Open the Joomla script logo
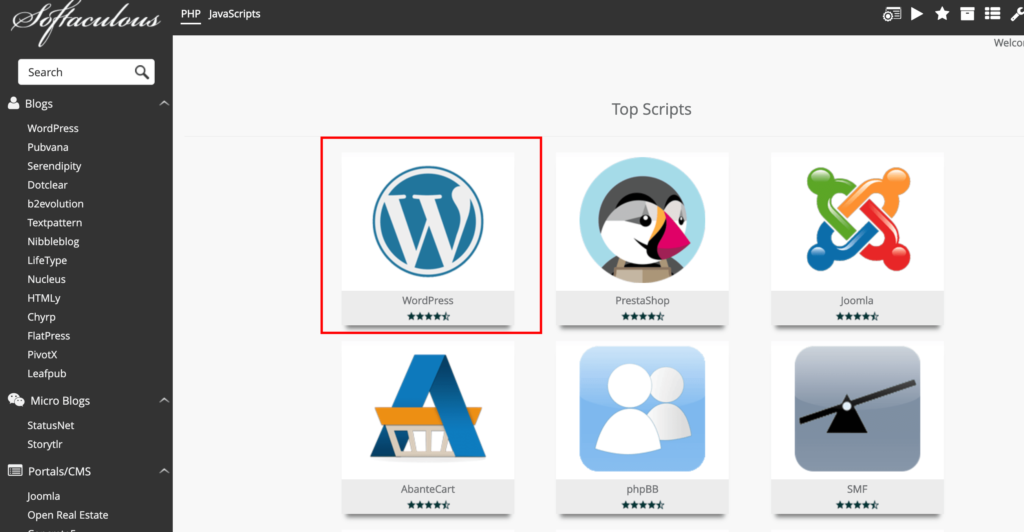Viewport: 1024px width, 532px height. click(857, 219)
